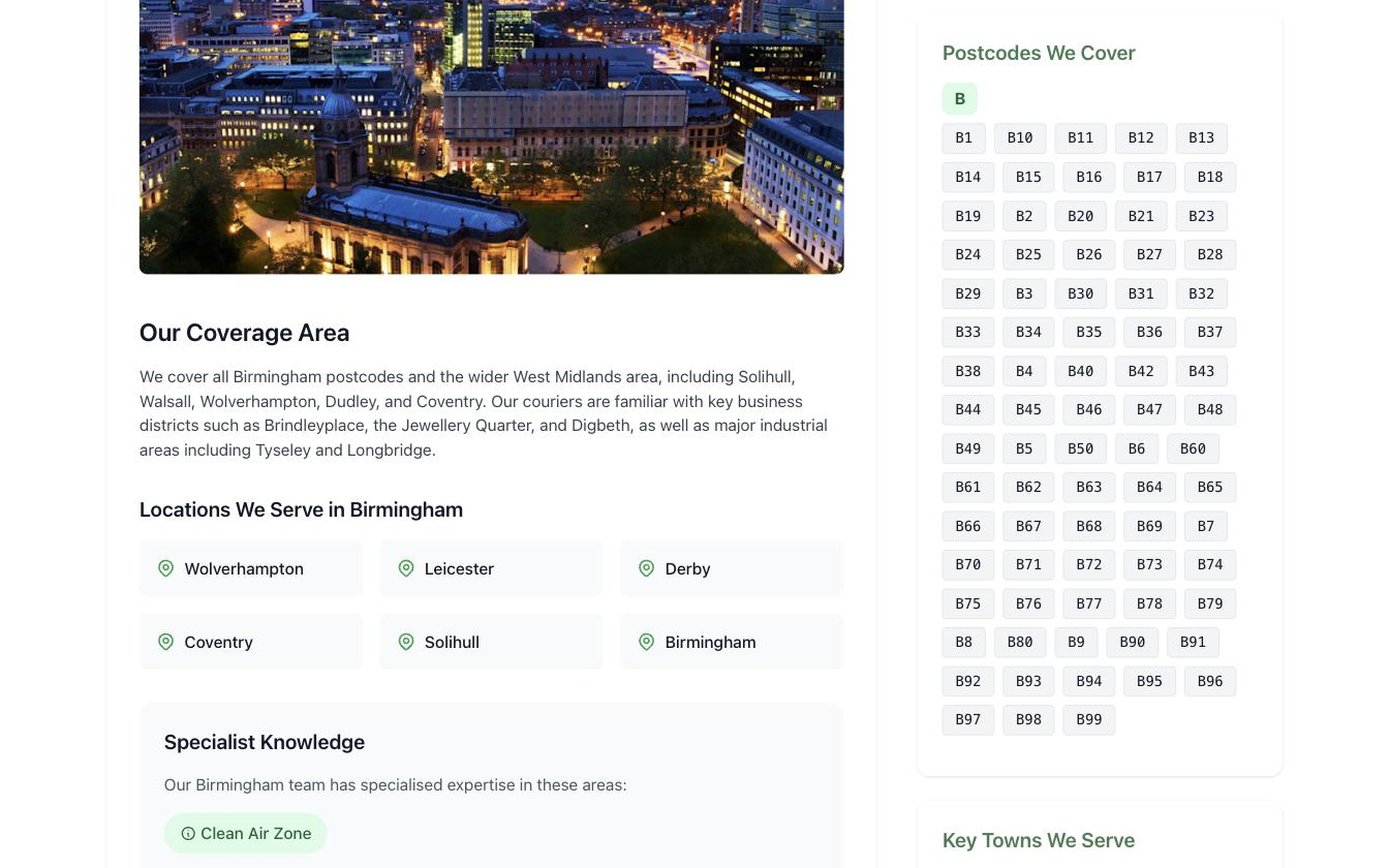The image size is (1389, 868).
Task: Click postcode B70
Action: click(x=968, y=564)
